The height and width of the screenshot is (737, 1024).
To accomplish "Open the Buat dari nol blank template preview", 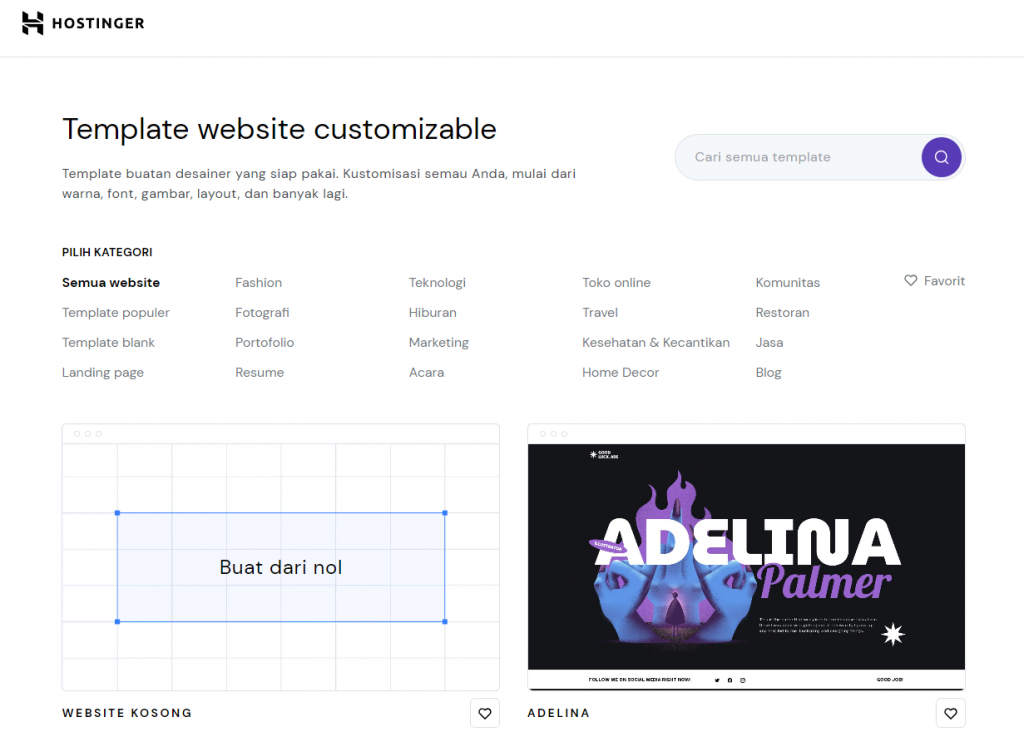I will [281, 557].
